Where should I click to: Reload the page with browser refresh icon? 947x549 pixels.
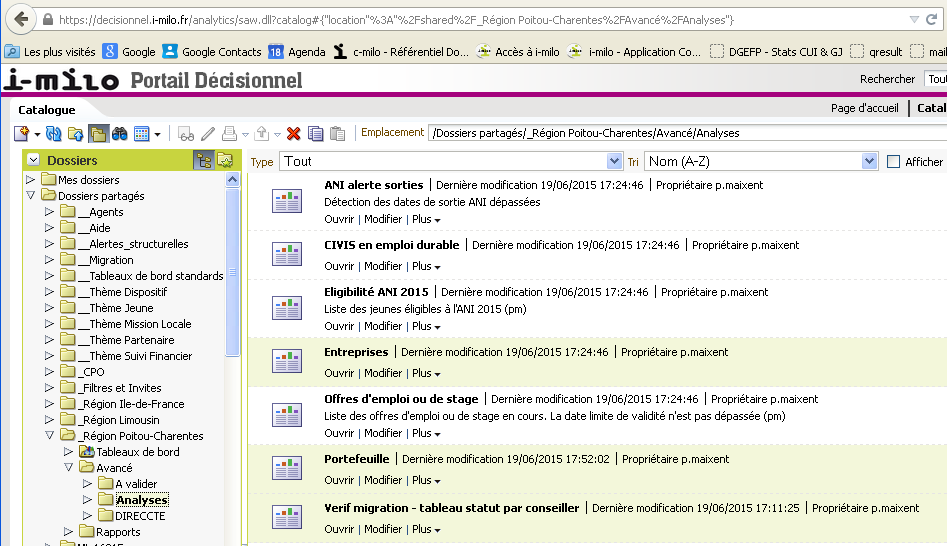932,20
